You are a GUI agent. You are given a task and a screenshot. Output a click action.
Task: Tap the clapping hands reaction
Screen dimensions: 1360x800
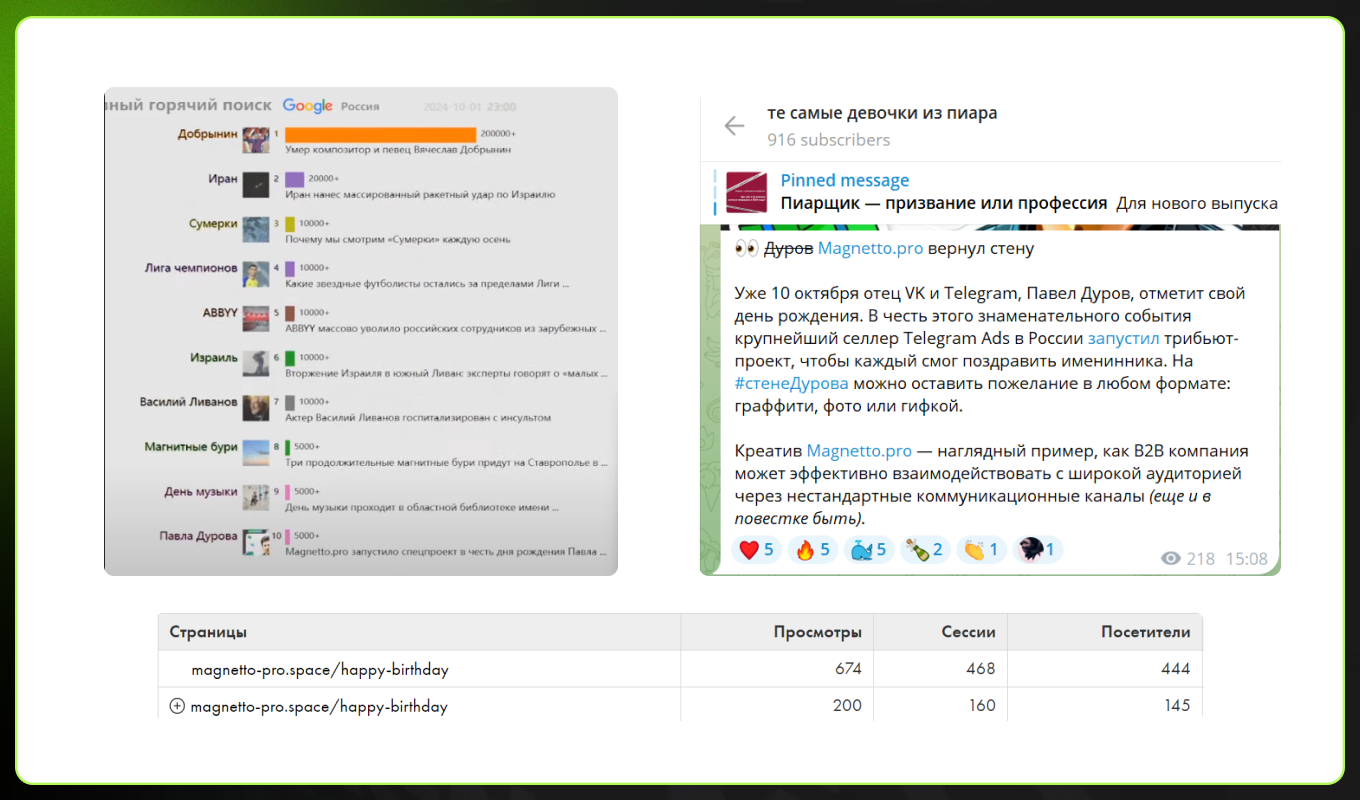click(980, 549)
